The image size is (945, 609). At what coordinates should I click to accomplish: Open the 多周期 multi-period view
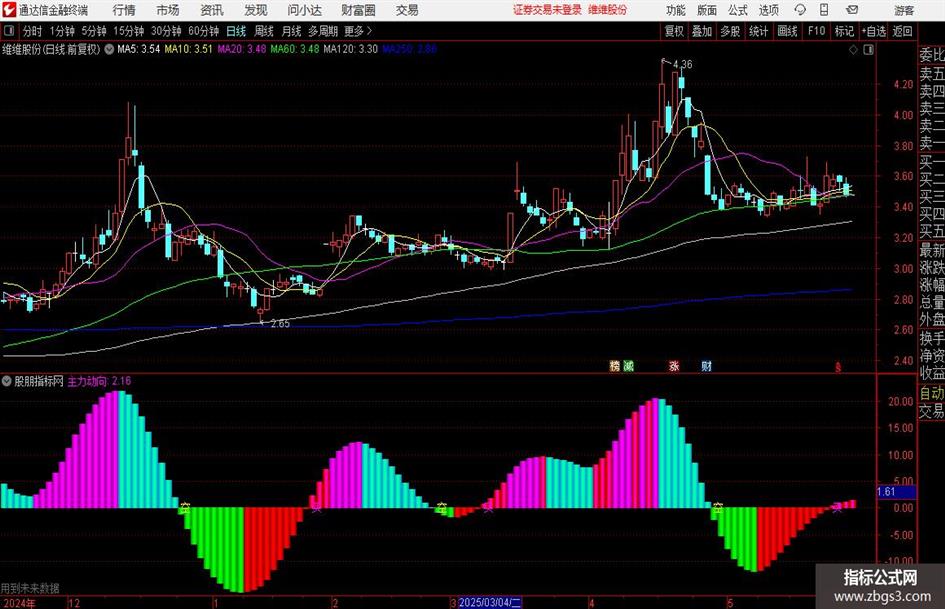[323, 31]
